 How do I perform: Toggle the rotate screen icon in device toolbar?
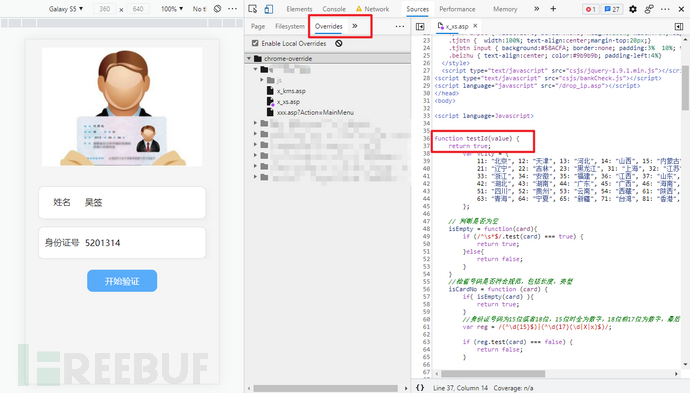(217, 9)
